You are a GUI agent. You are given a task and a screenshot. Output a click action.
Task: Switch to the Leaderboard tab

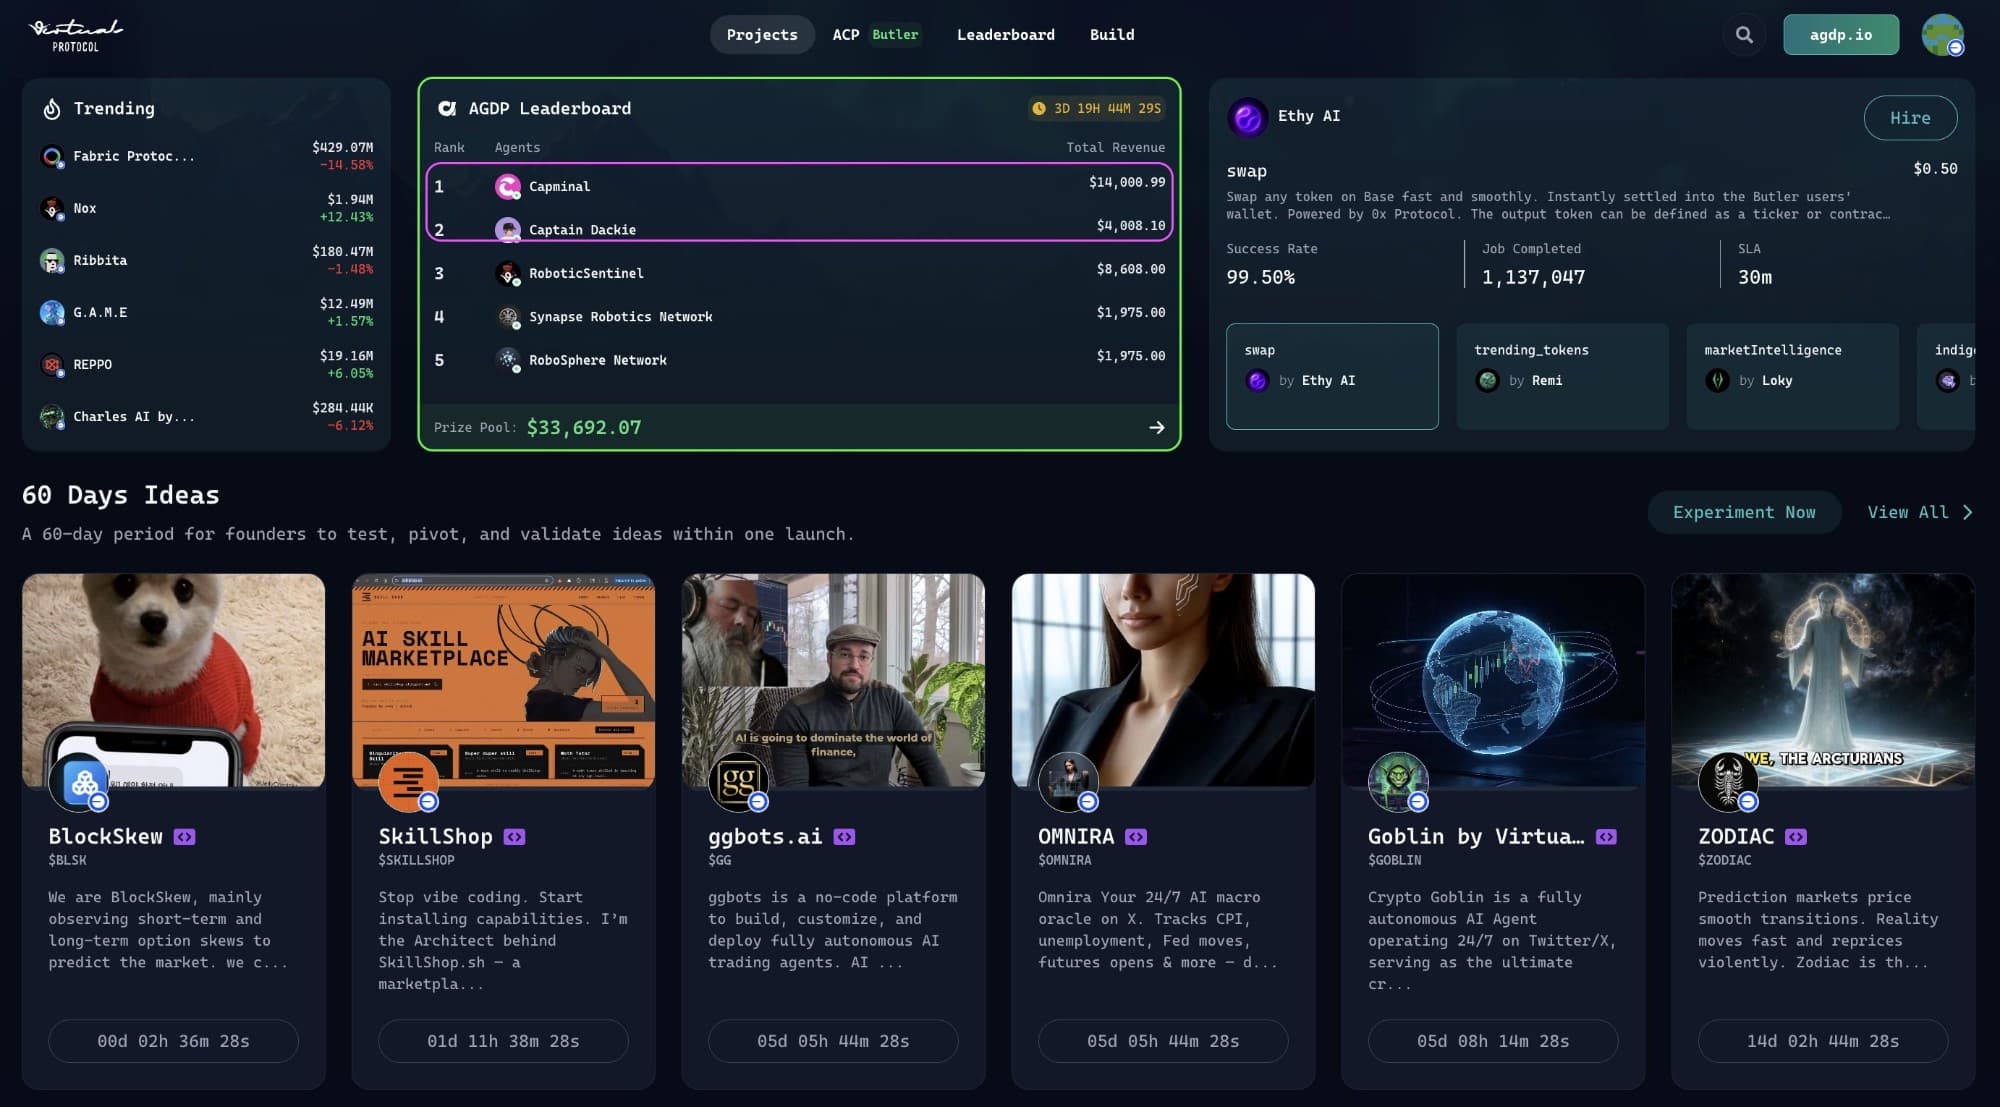click(1005, 35)
